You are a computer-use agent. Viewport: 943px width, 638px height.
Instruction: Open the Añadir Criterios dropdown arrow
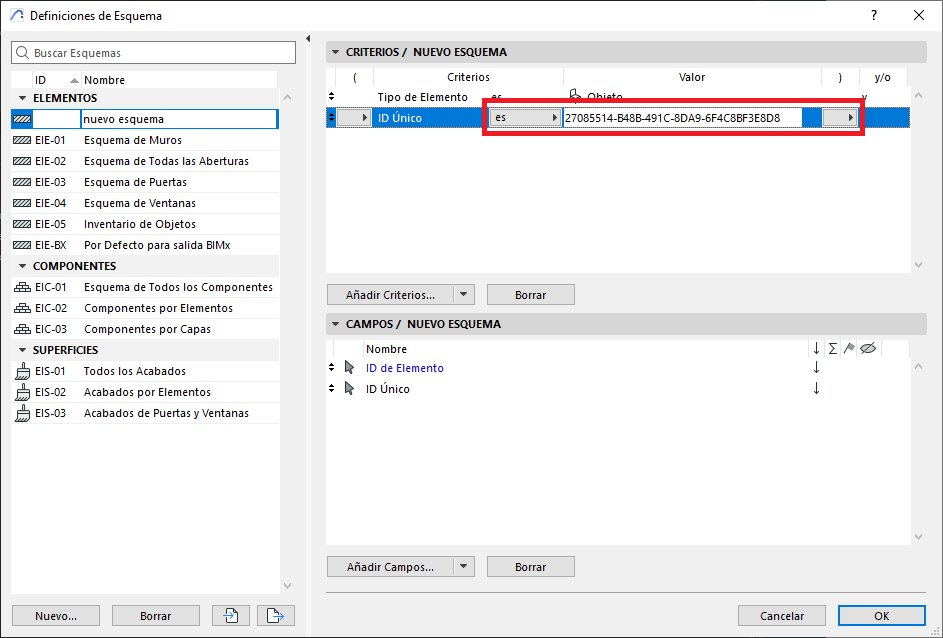pos(462,295)
